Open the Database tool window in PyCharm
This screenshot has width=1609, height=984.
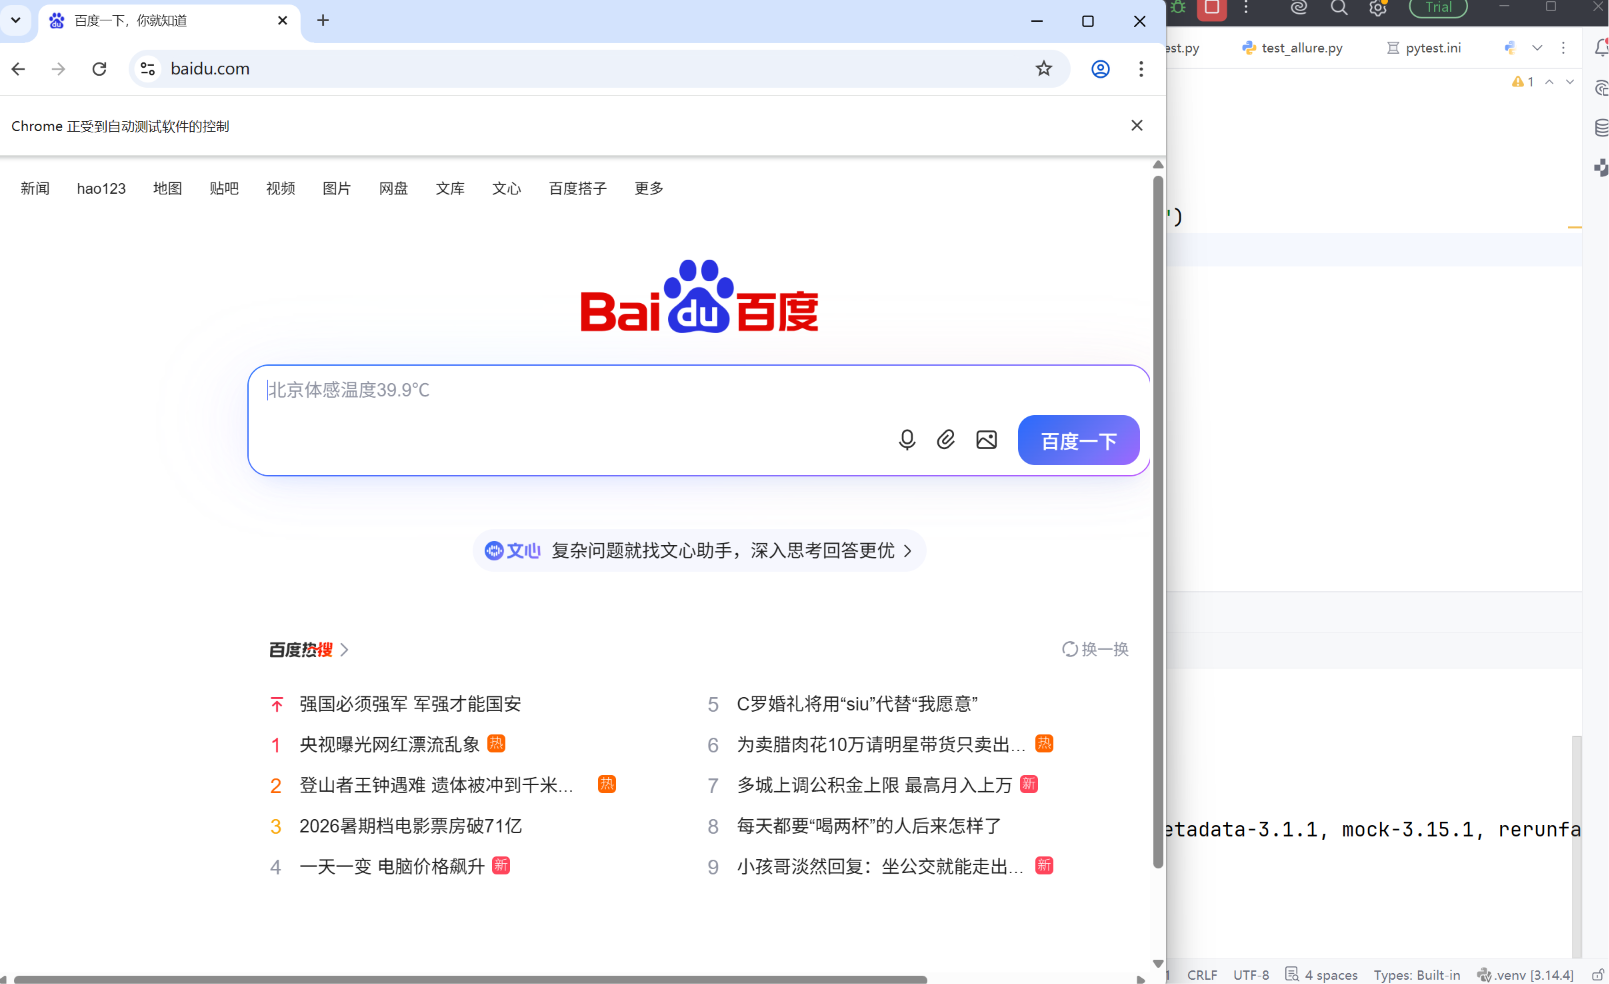(1601, 127)
